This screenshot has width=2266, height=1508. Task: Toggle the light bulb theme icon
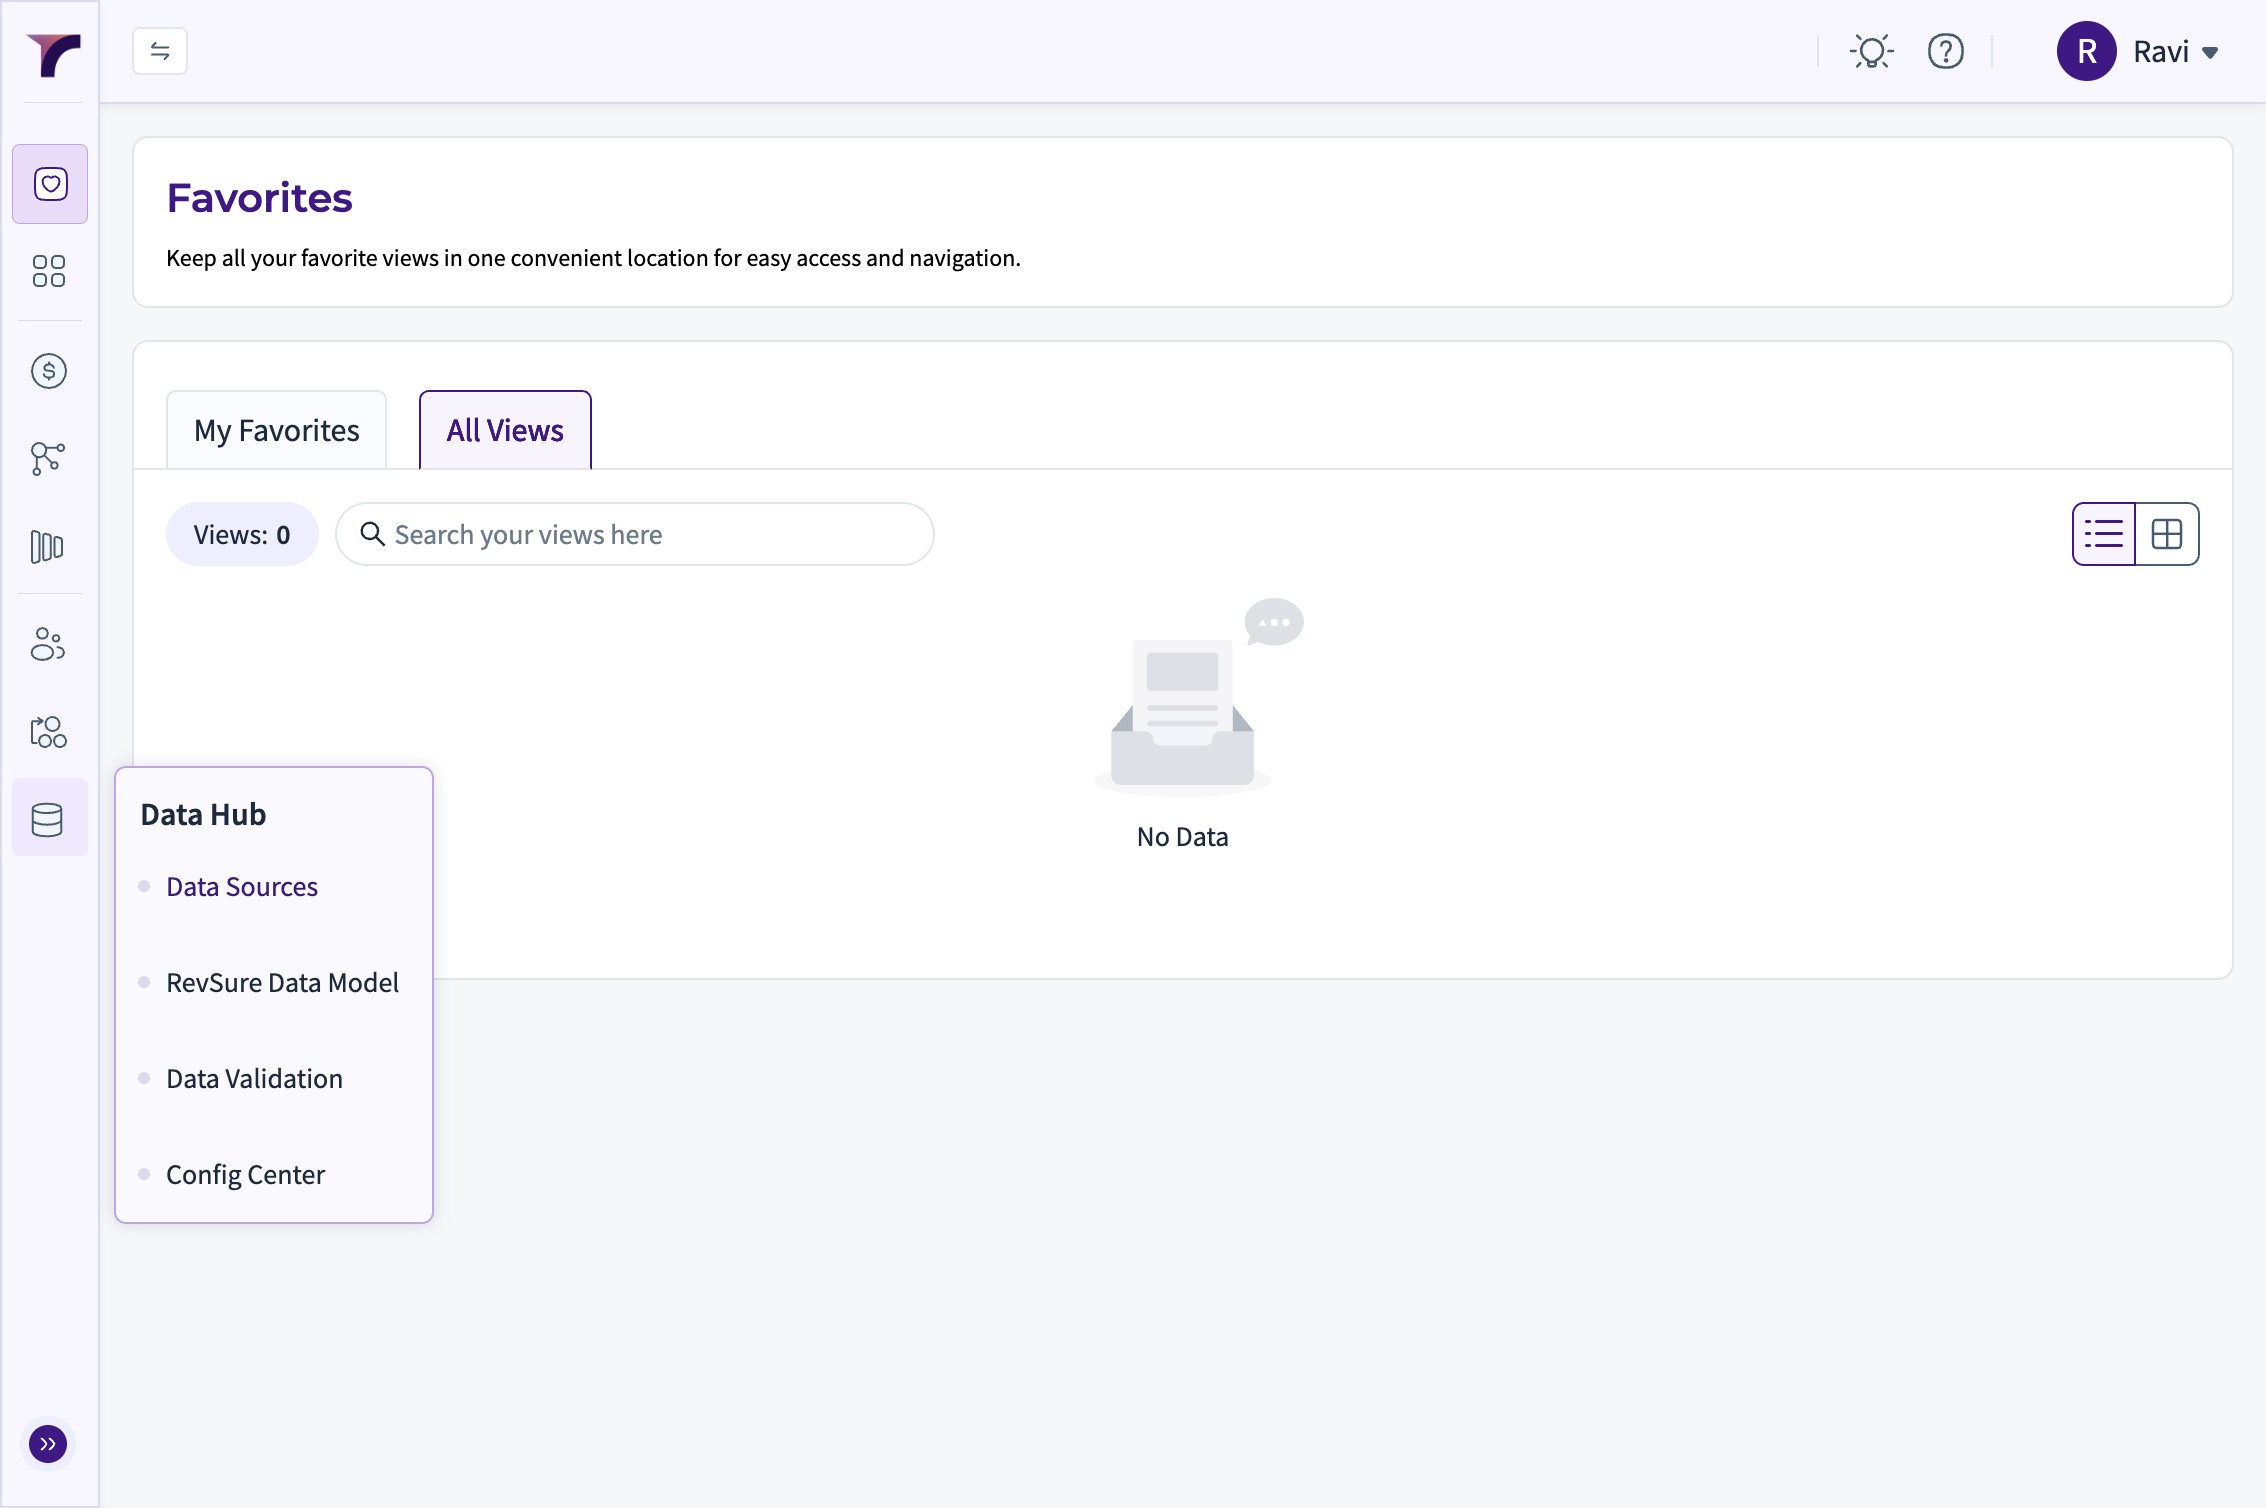point(1871,52)
